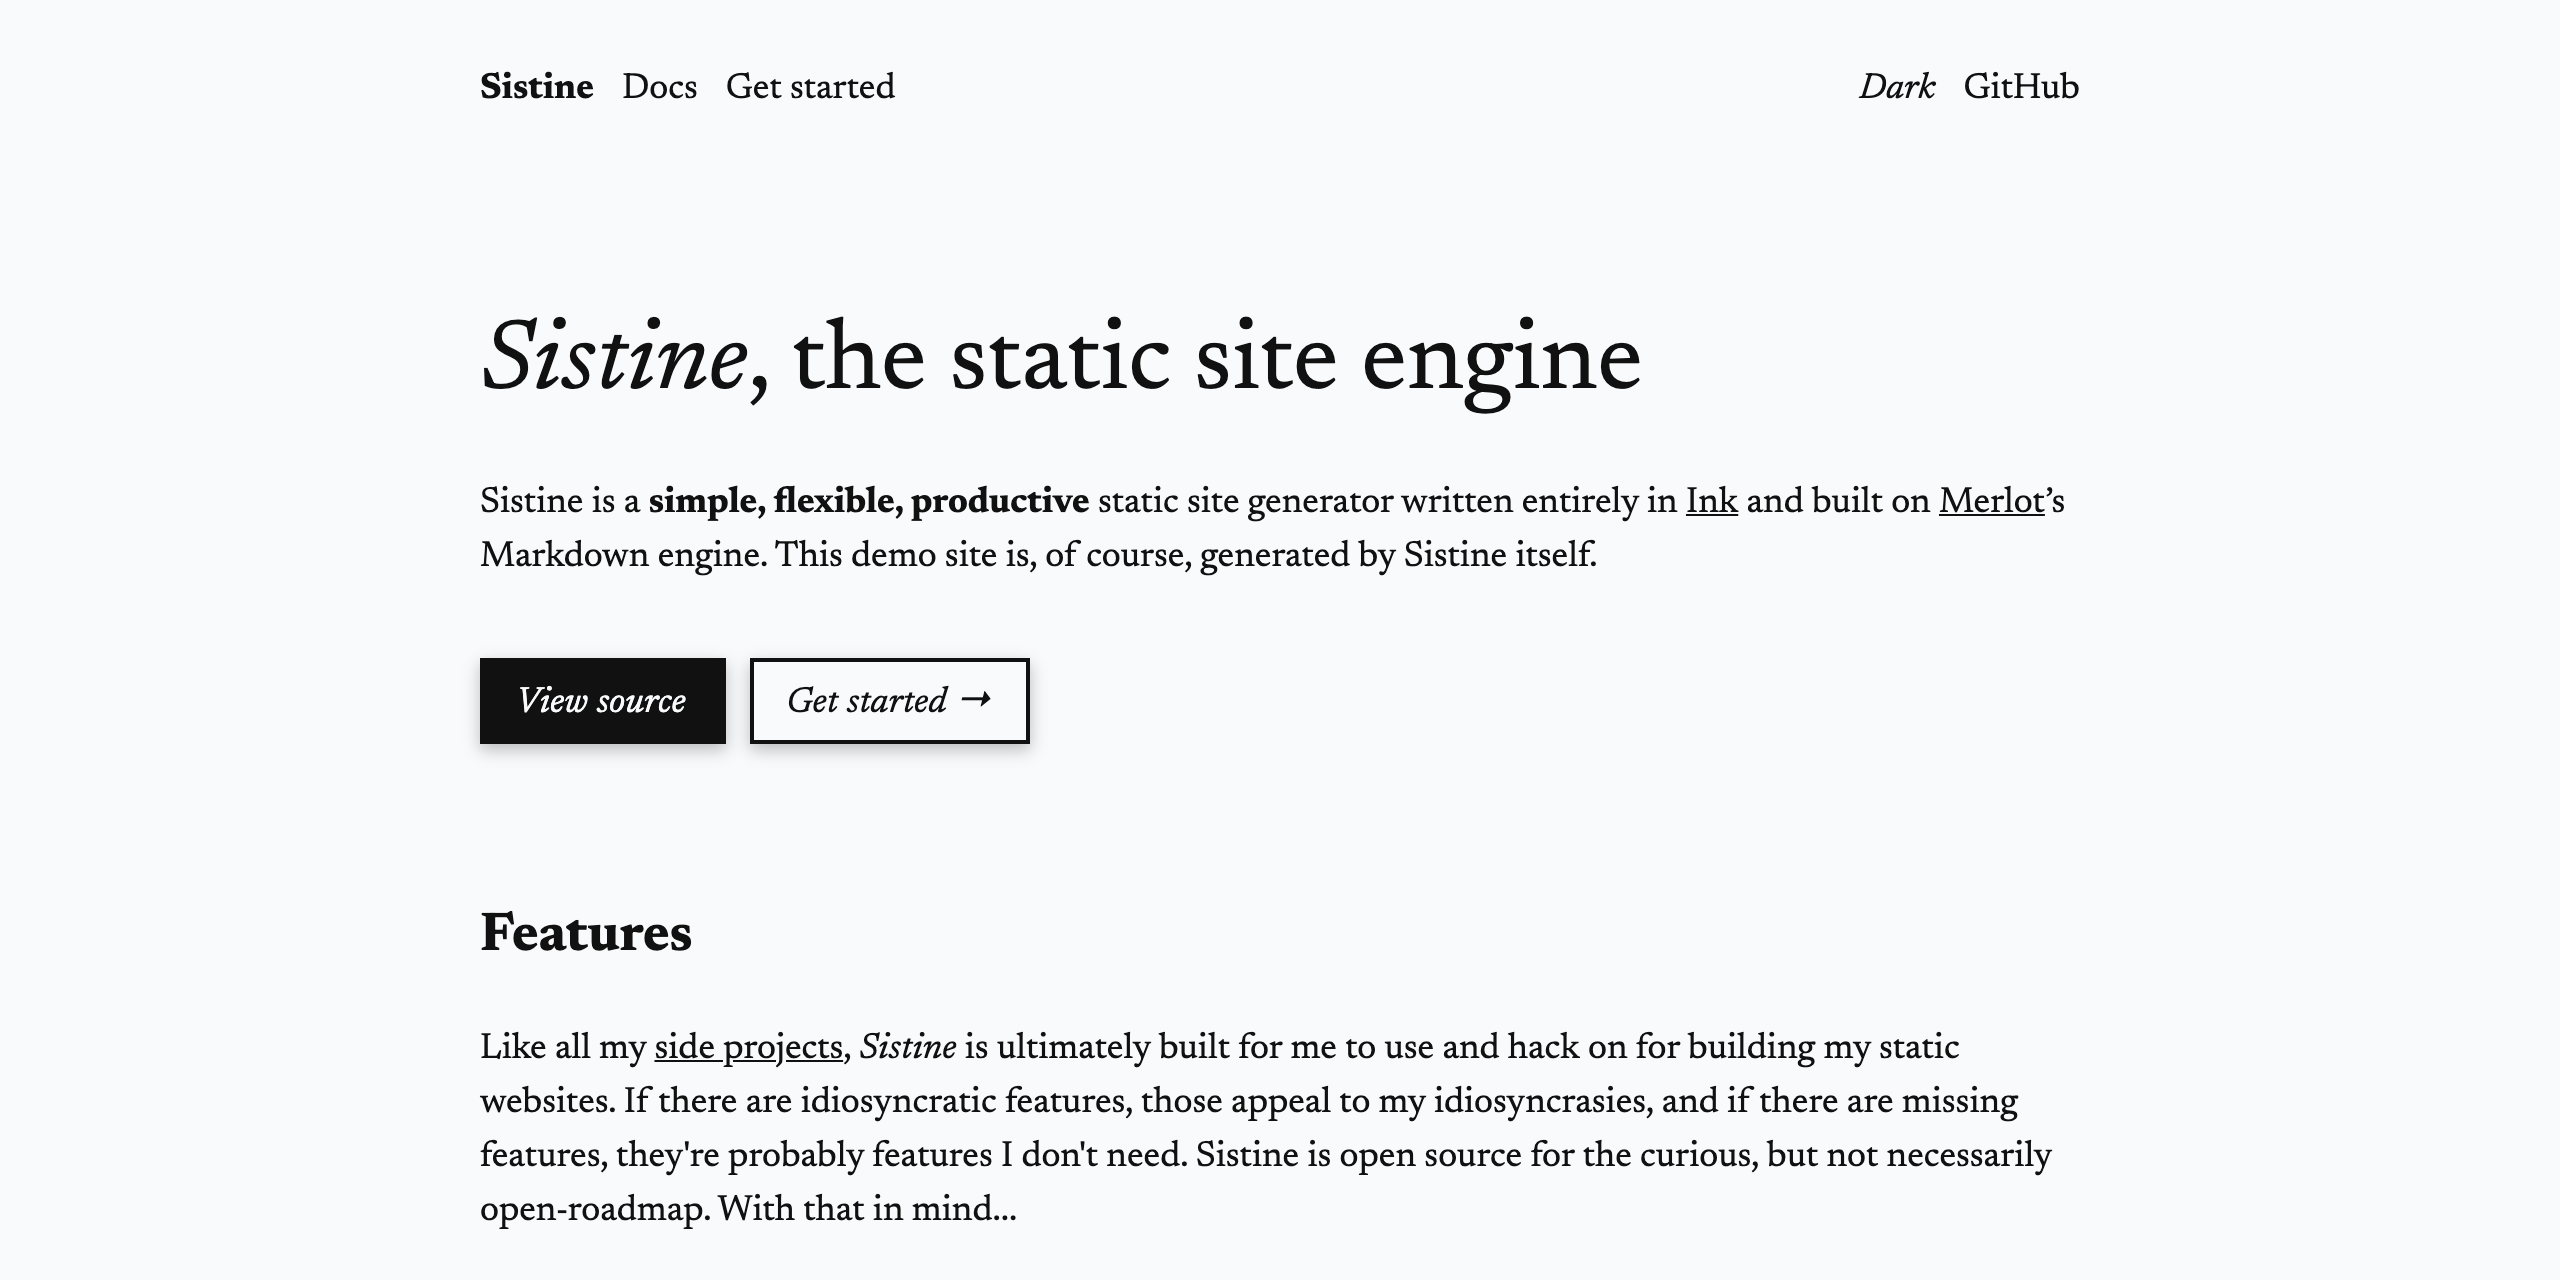Open the GitHub repository link

click(2020, 87)
